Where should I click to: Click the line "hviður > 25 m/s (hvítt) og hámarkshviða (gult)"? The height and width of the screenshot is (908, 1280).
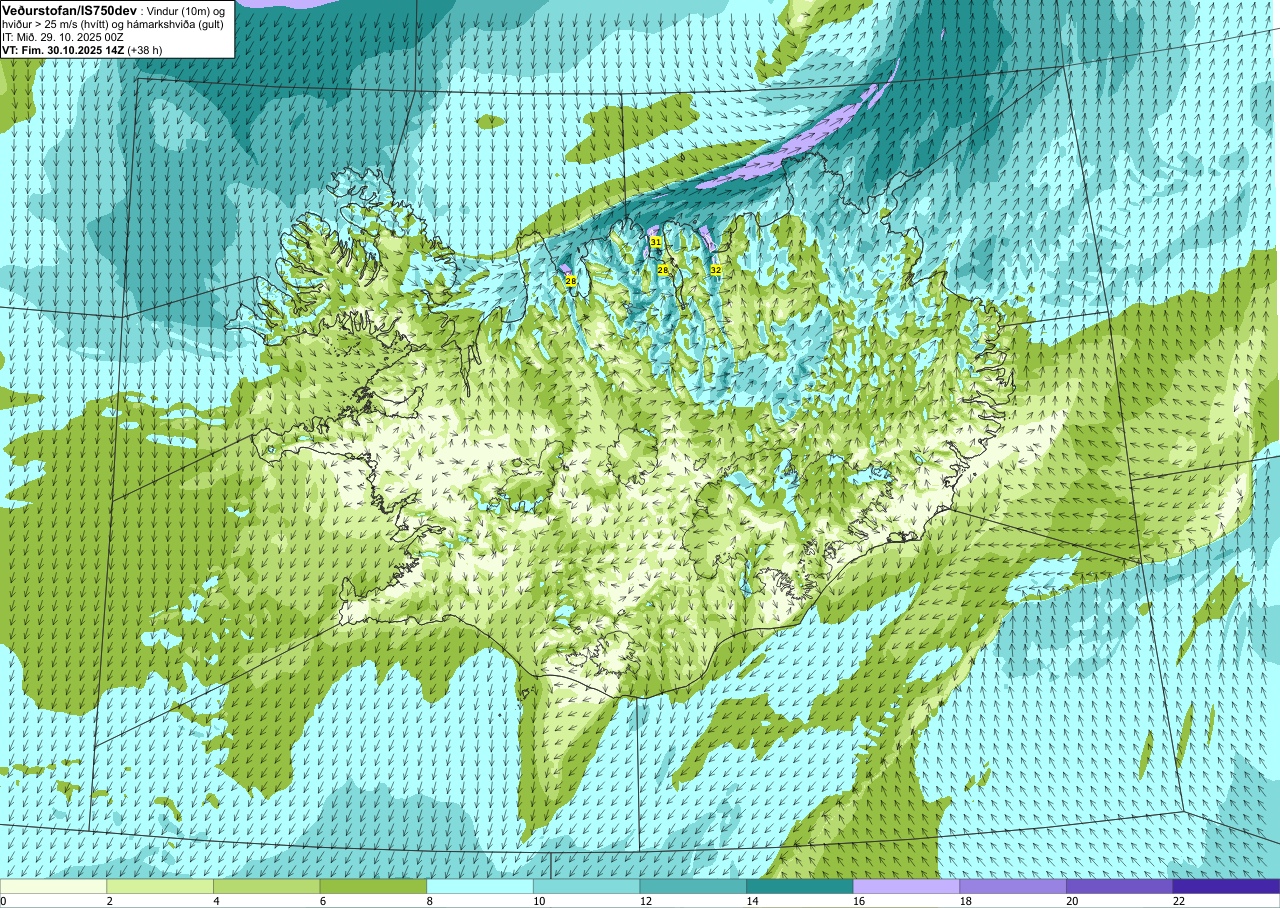click(x=113, y=23)
